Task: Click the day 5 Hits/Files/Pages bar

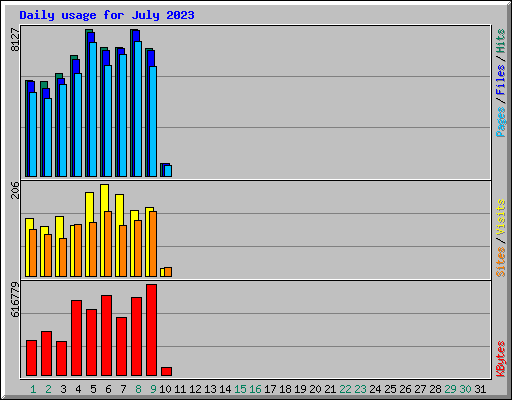Action: point(91,103)
